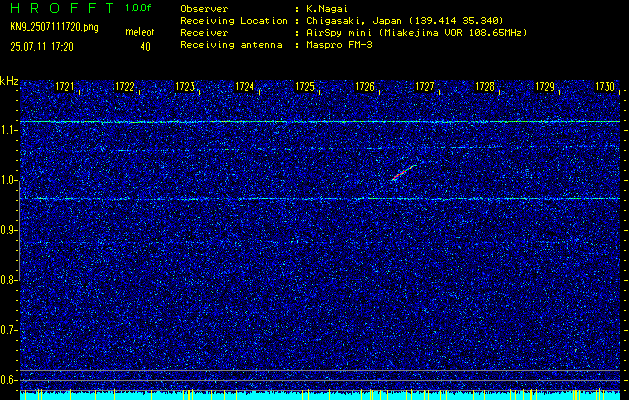Image resolution: width=629 pixels, height=400 pixels.
Task: Click the version label 1.00f
Action: pos(138,8)
